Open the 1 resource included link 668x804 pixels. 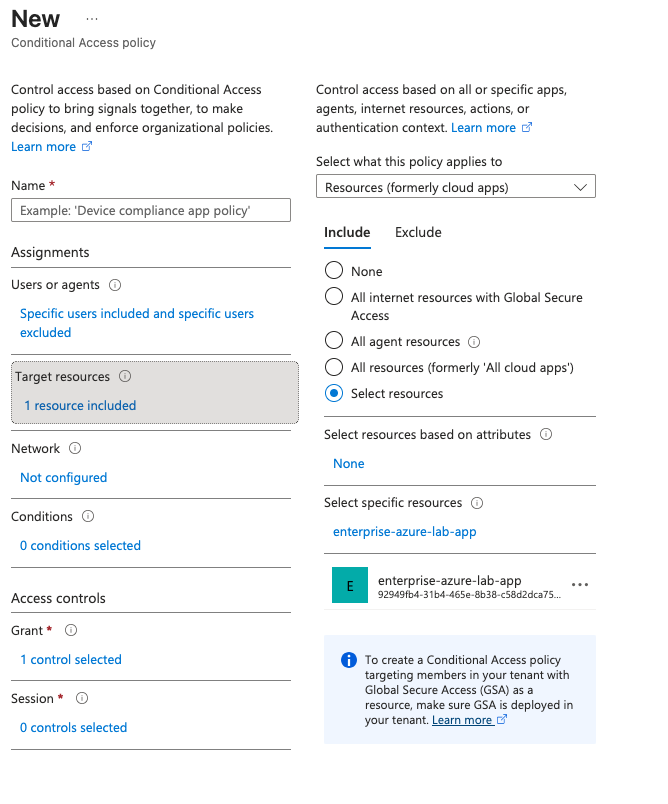(80, 406)
